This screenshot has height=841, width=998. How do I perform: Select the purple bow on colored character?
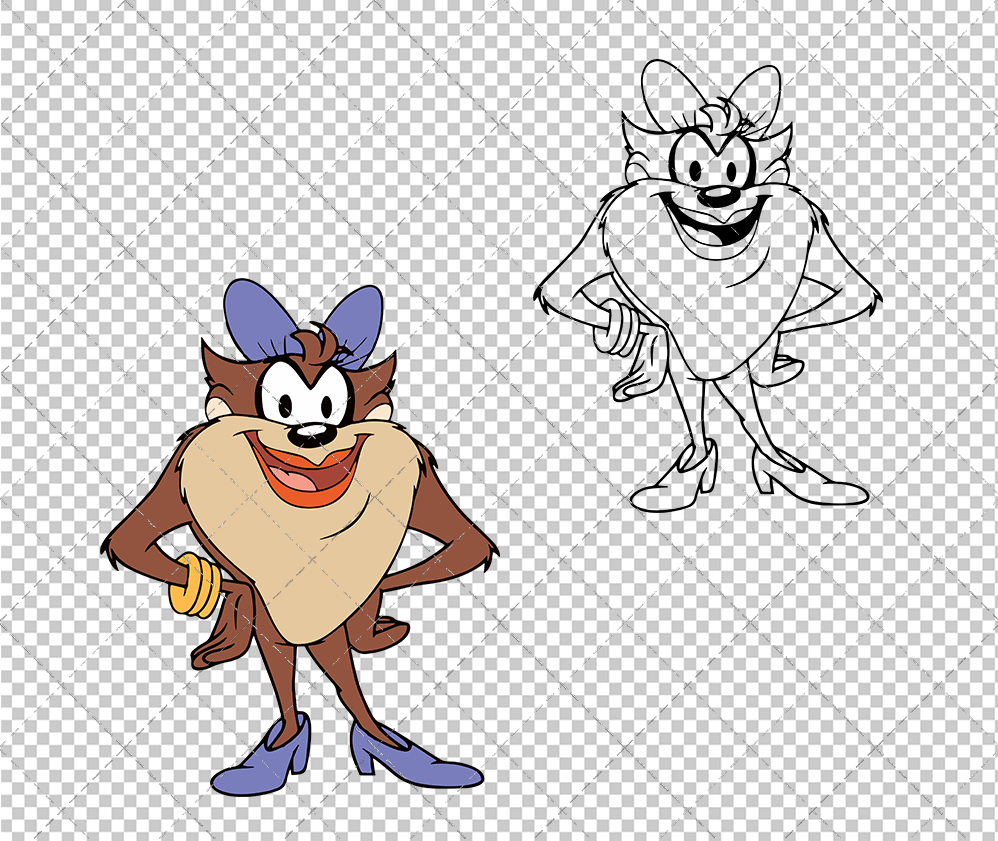click(x=304, y=323)
